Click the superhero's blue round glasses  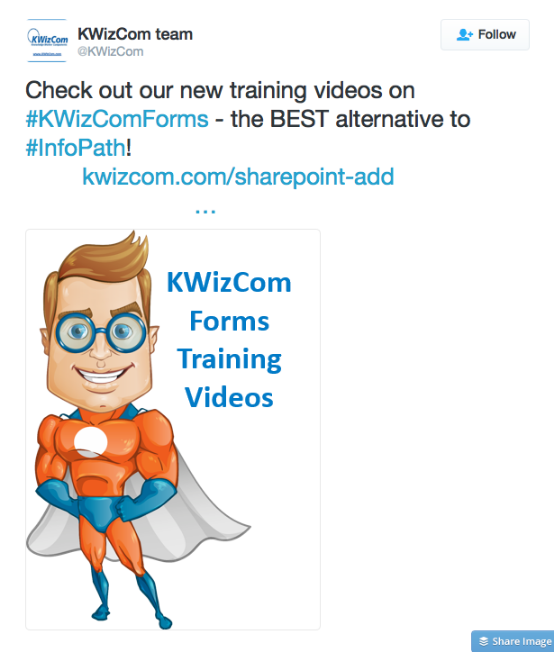tap(101, 333)
